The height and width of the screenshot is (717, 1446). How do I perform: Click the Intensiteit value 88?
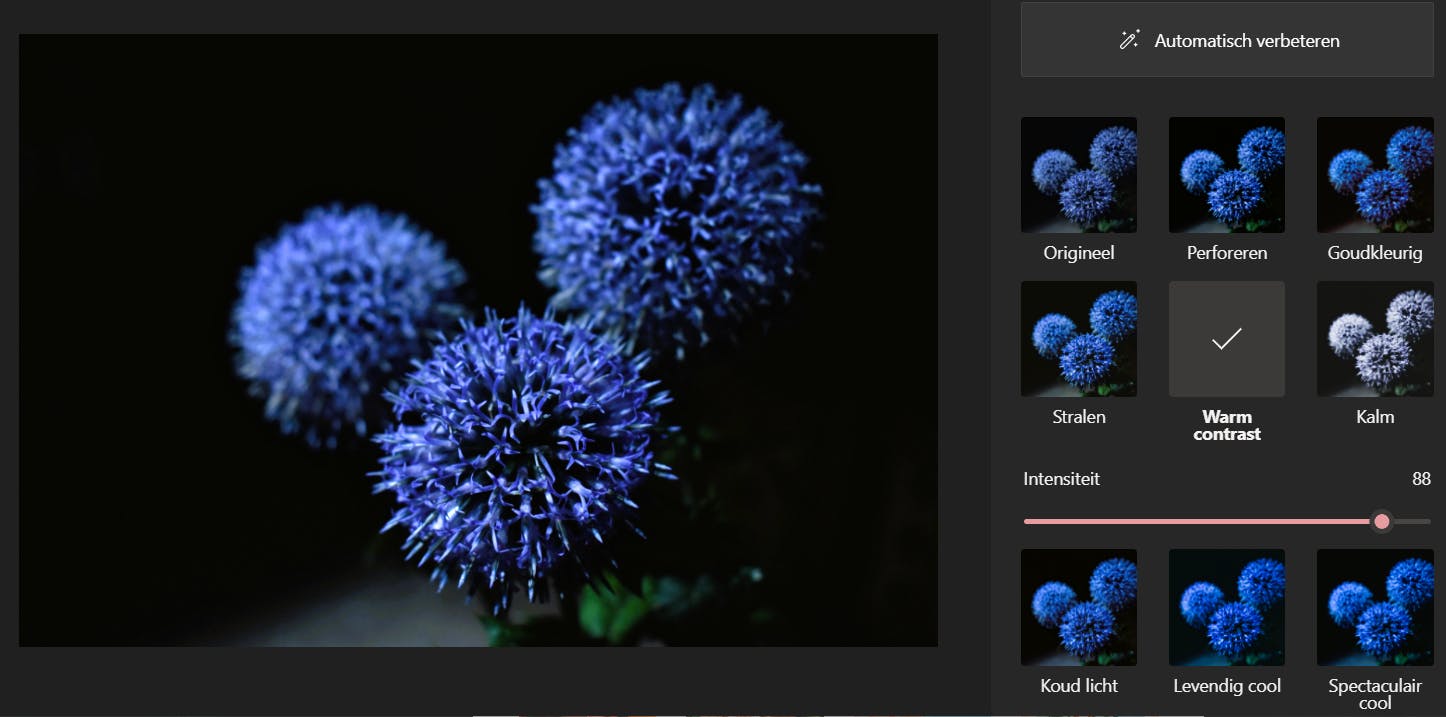click(x=1421, y=479)
